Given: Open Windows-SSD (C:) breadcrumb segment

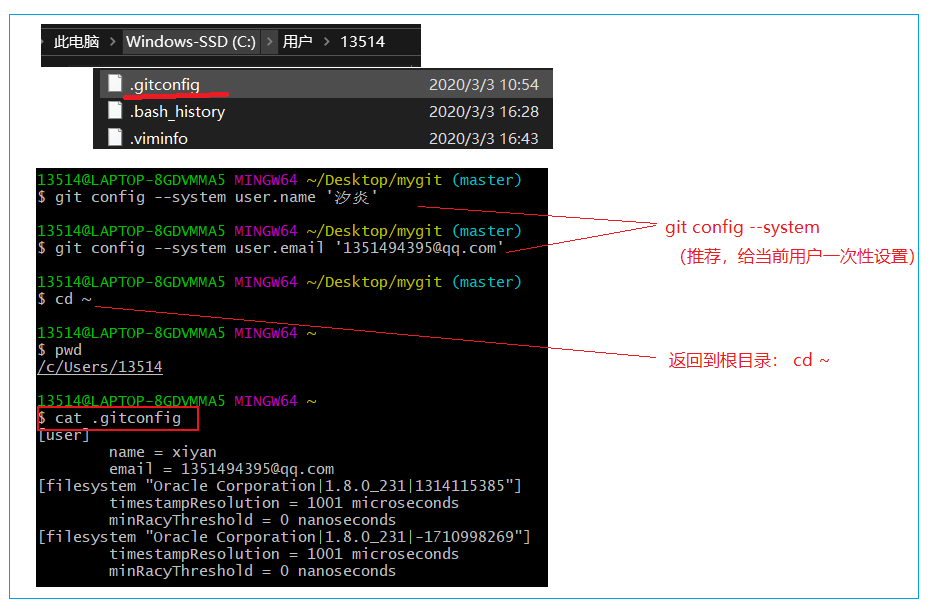Looking at the screenshot, I should 190,42.
